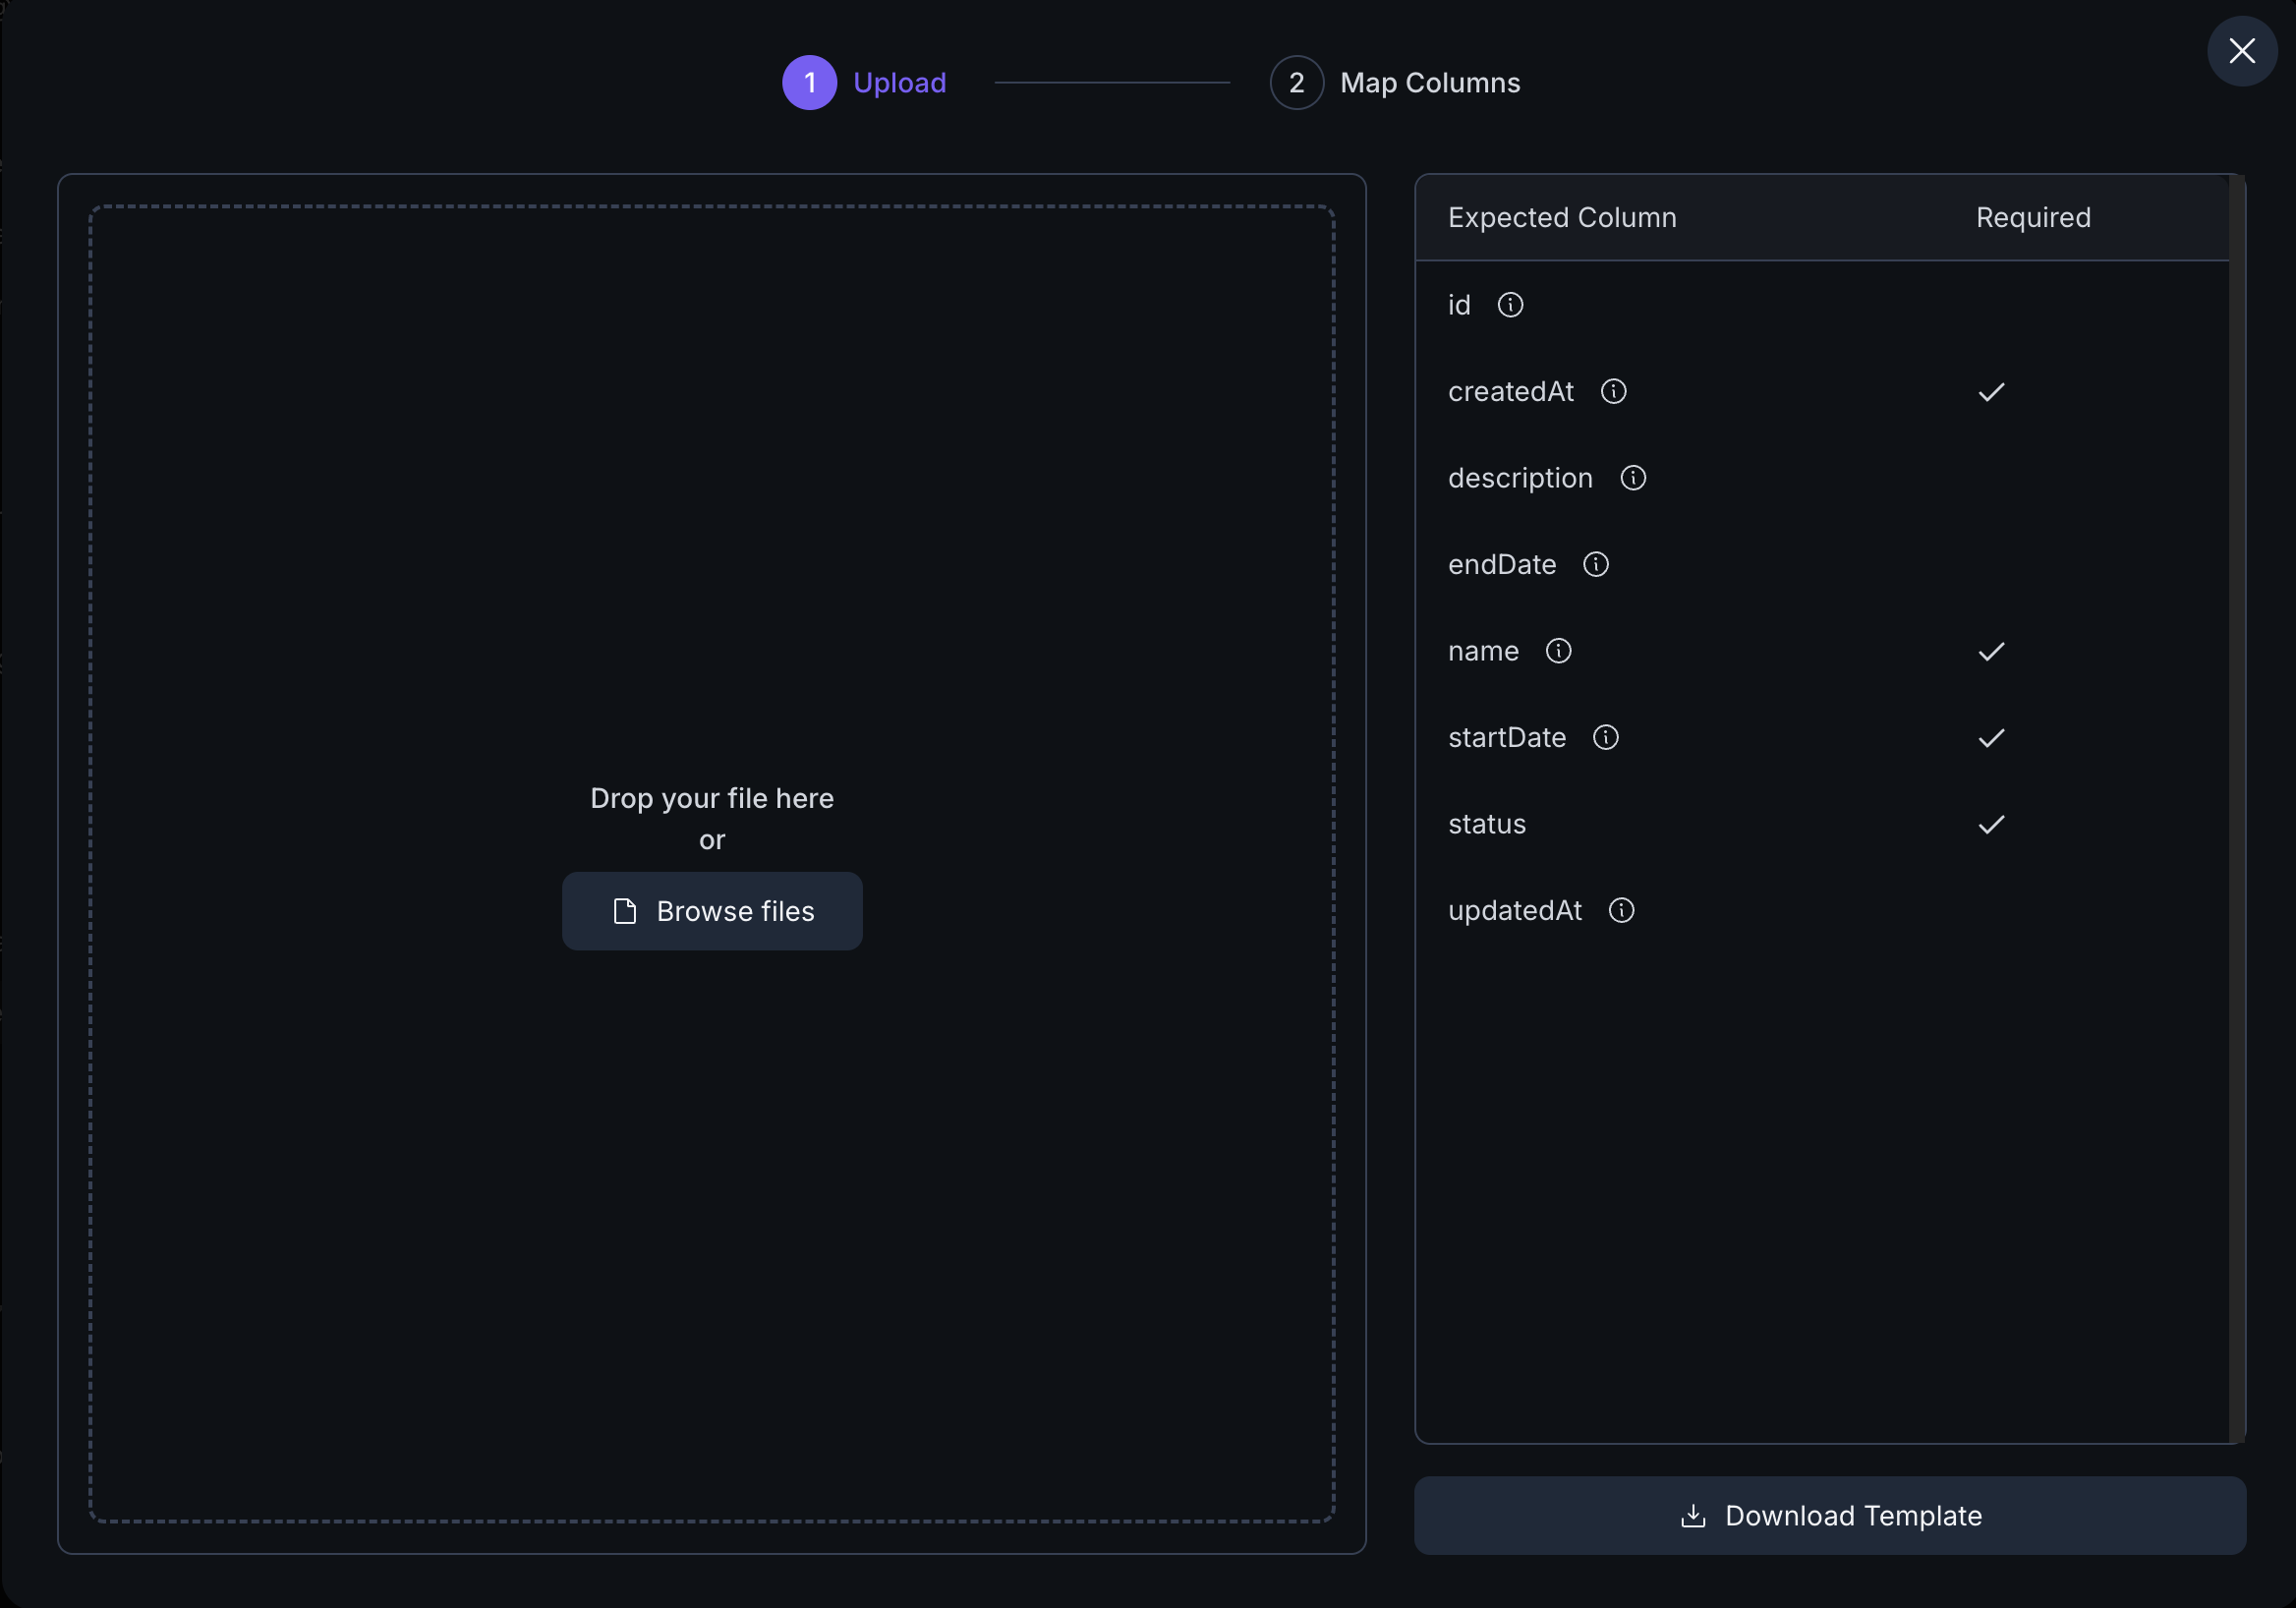Screen dimensions: 2296x1608
Task: Switch to the Upload step
Action: click(x=898, y=82)
